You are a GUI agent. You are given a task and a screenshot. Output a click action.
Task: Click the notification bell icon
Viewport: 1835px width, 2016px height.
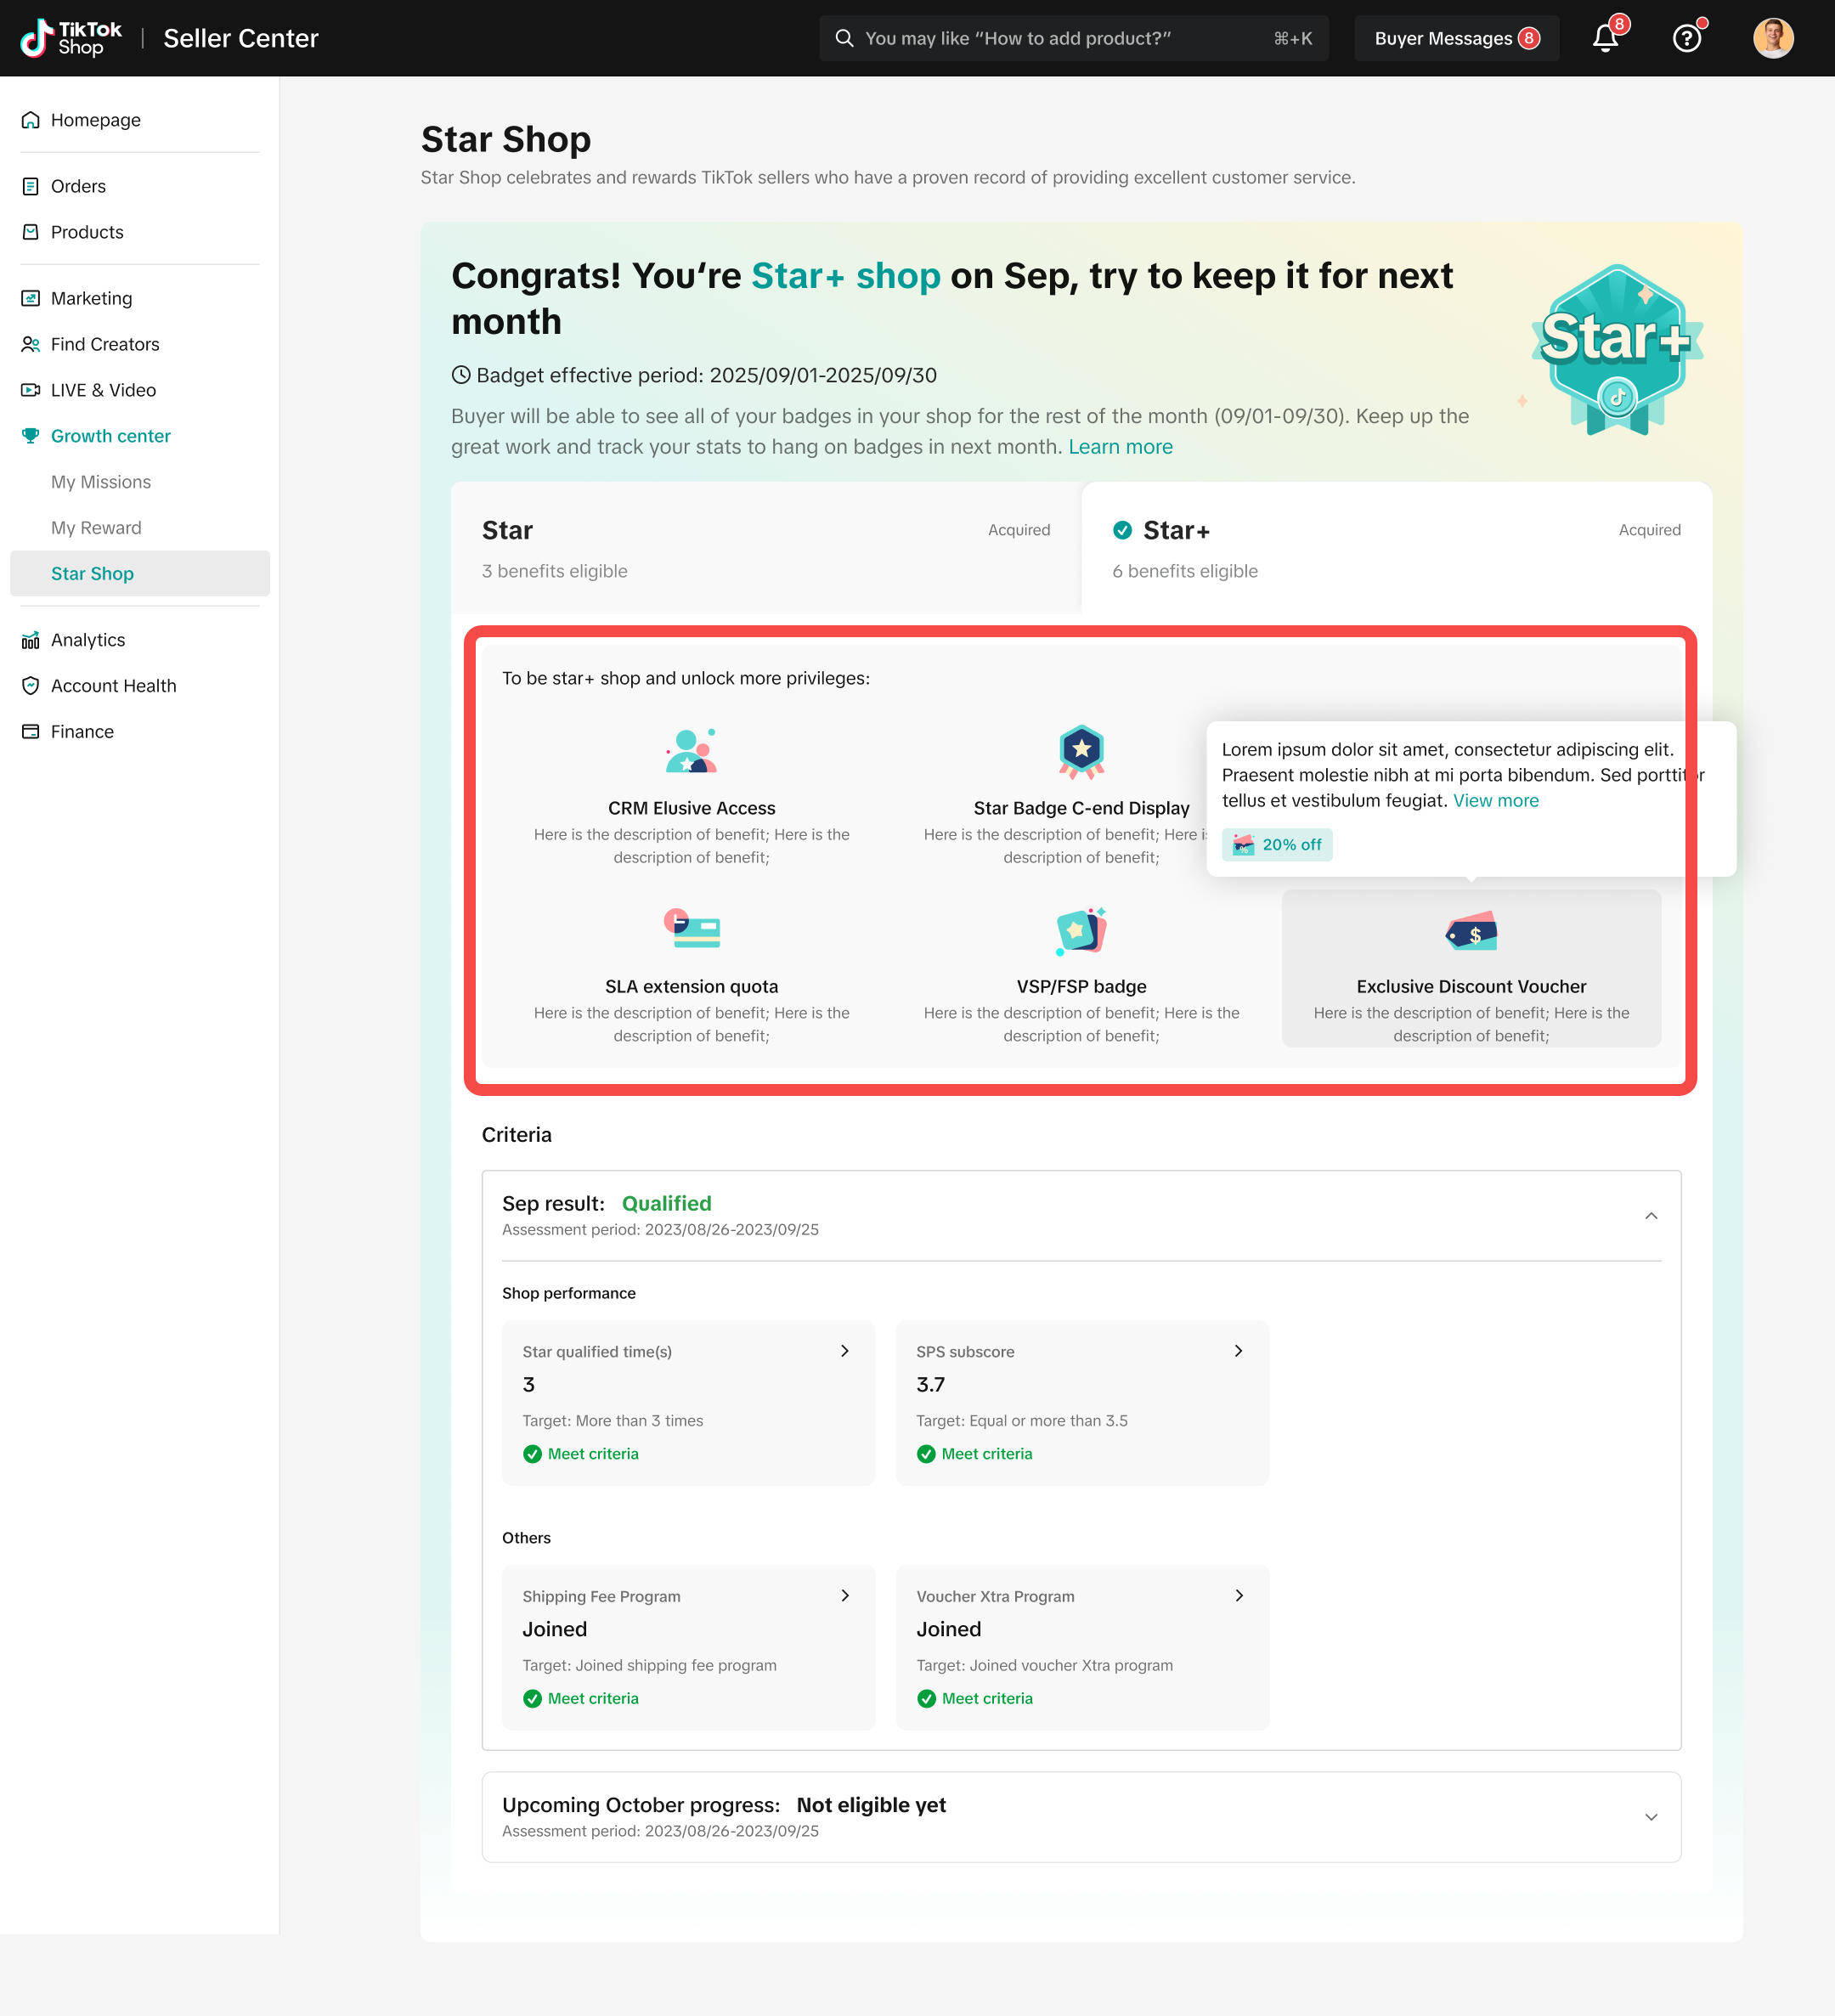click(1605, 39)
